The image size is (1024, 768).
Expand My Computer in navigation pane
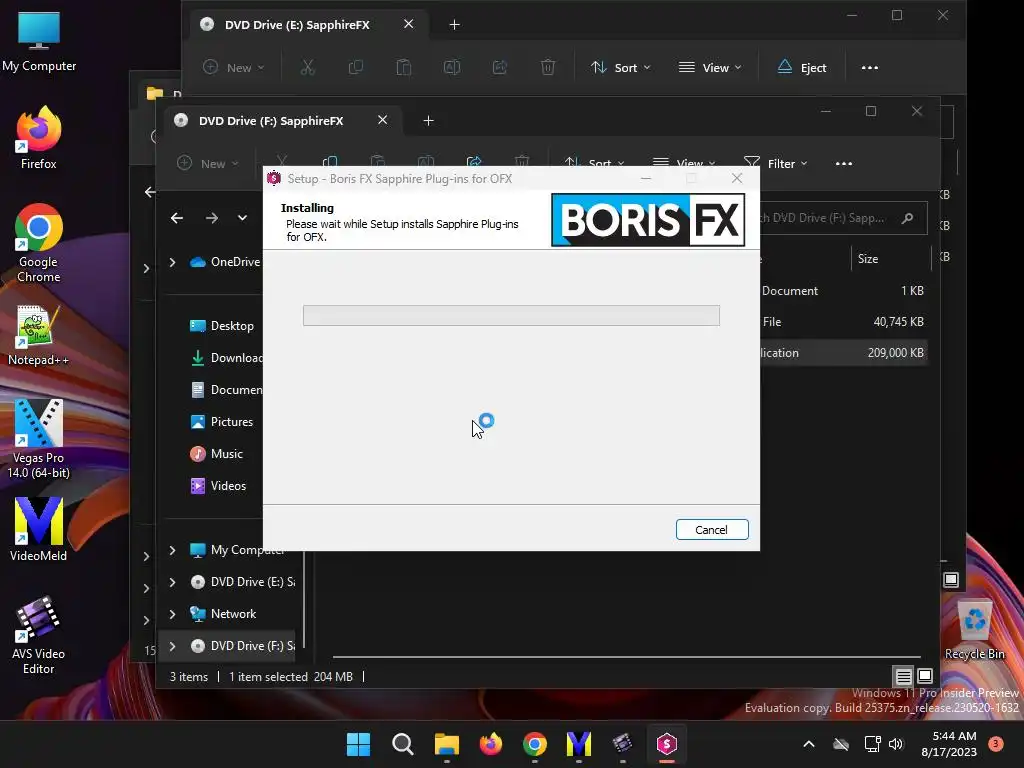click(x=172, y=550)
